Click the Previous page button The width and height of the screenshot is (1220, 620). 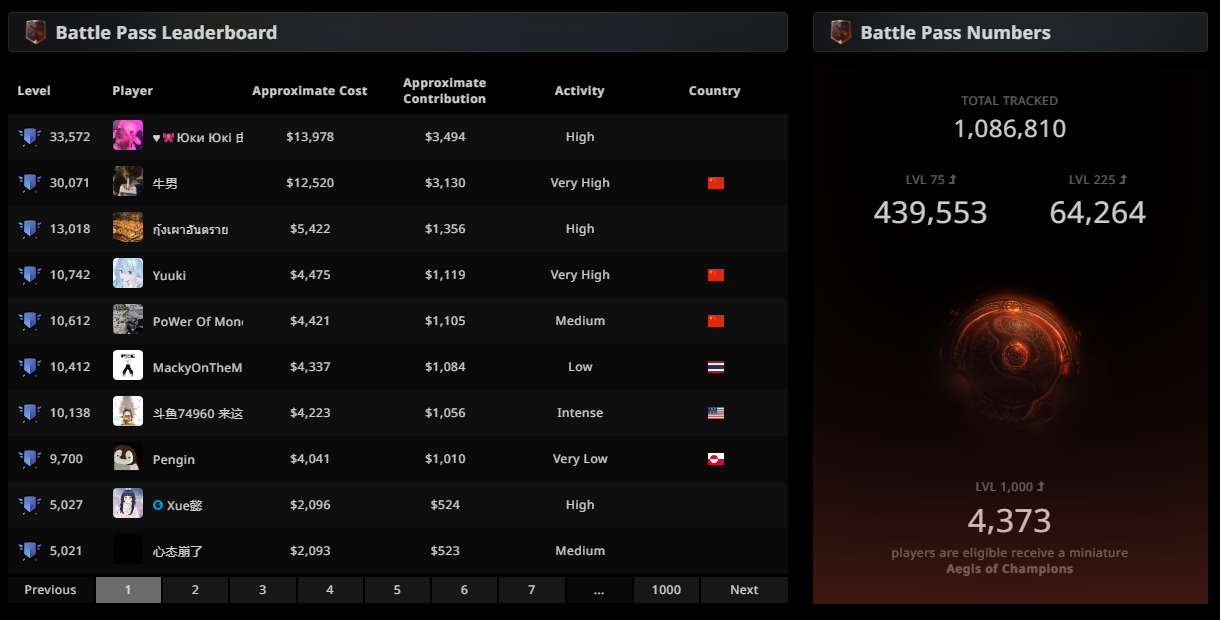[x=50, y=590]
